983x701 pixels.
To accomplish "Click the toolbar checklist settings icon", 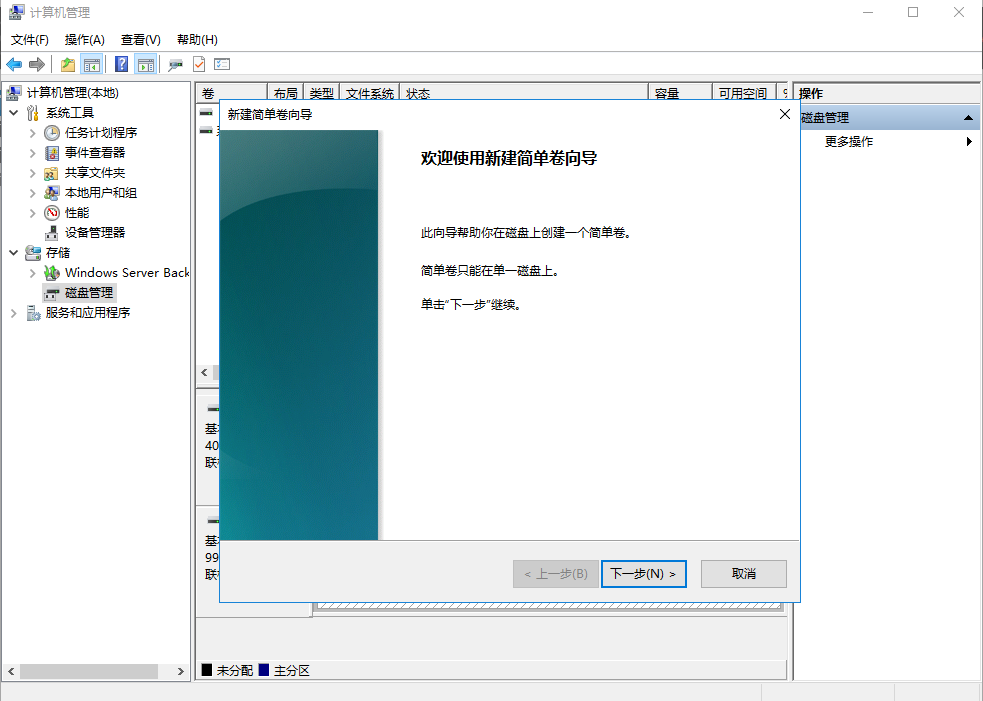I will (222, 64).
